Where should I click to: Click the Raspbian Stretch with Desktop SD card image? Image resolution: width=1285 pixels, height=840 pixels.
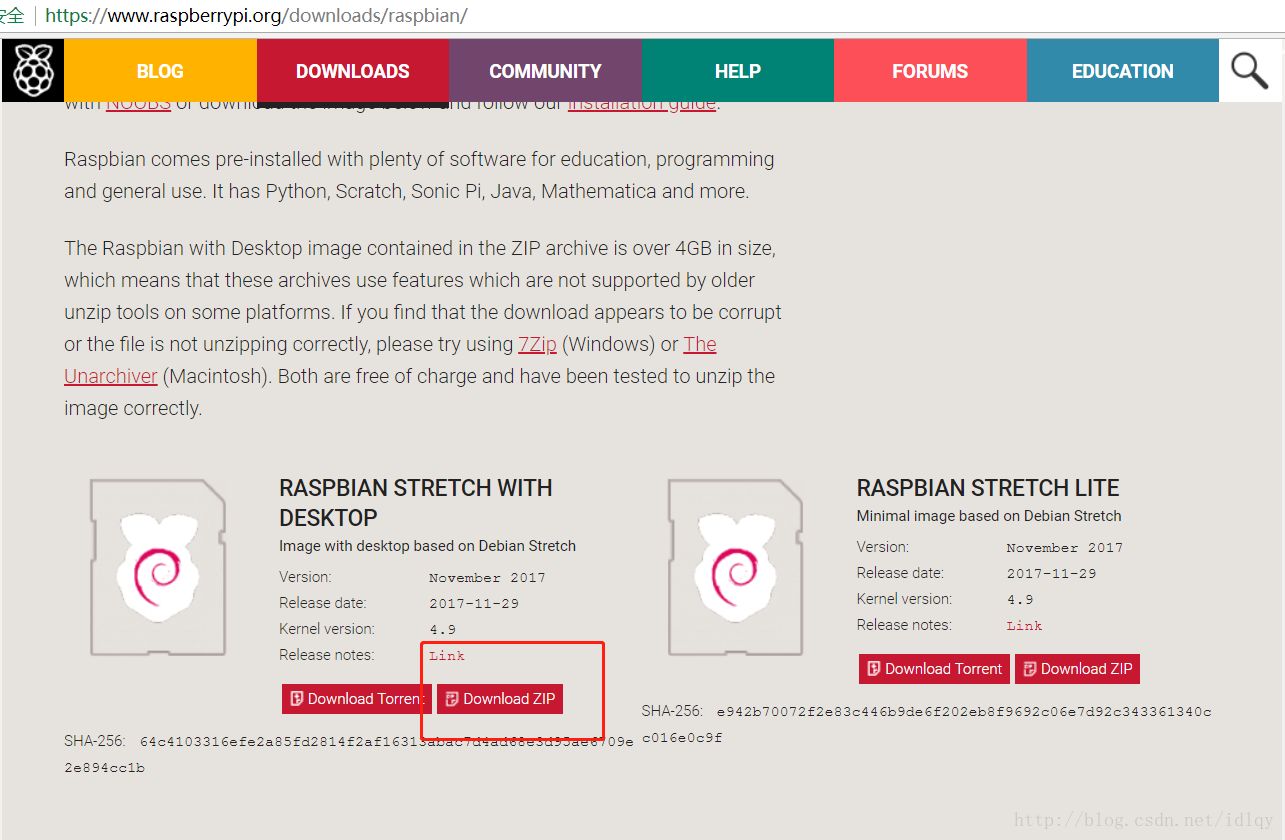[x=158, y=567]
